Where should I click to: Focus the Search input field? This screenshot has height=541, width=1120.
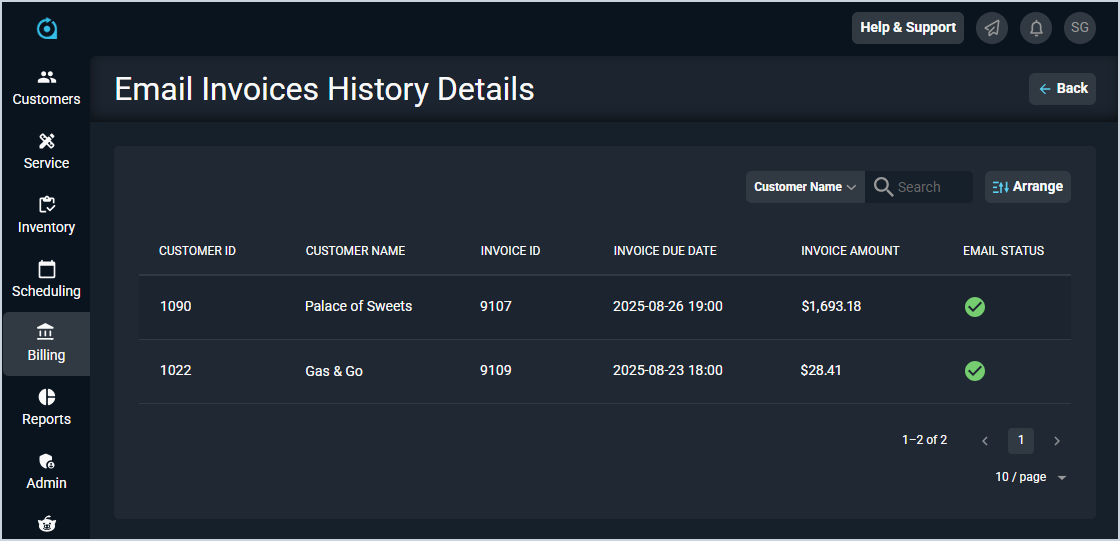[x=932, y=187]
